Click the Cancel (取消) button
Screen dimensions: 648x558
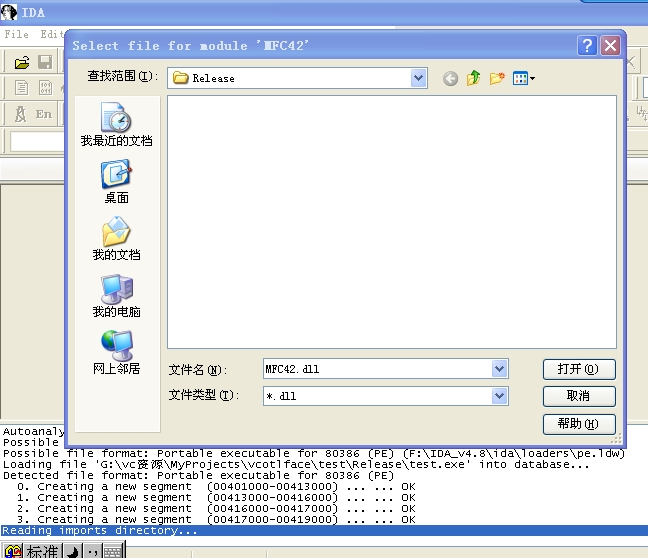click(x=579, y=396)
